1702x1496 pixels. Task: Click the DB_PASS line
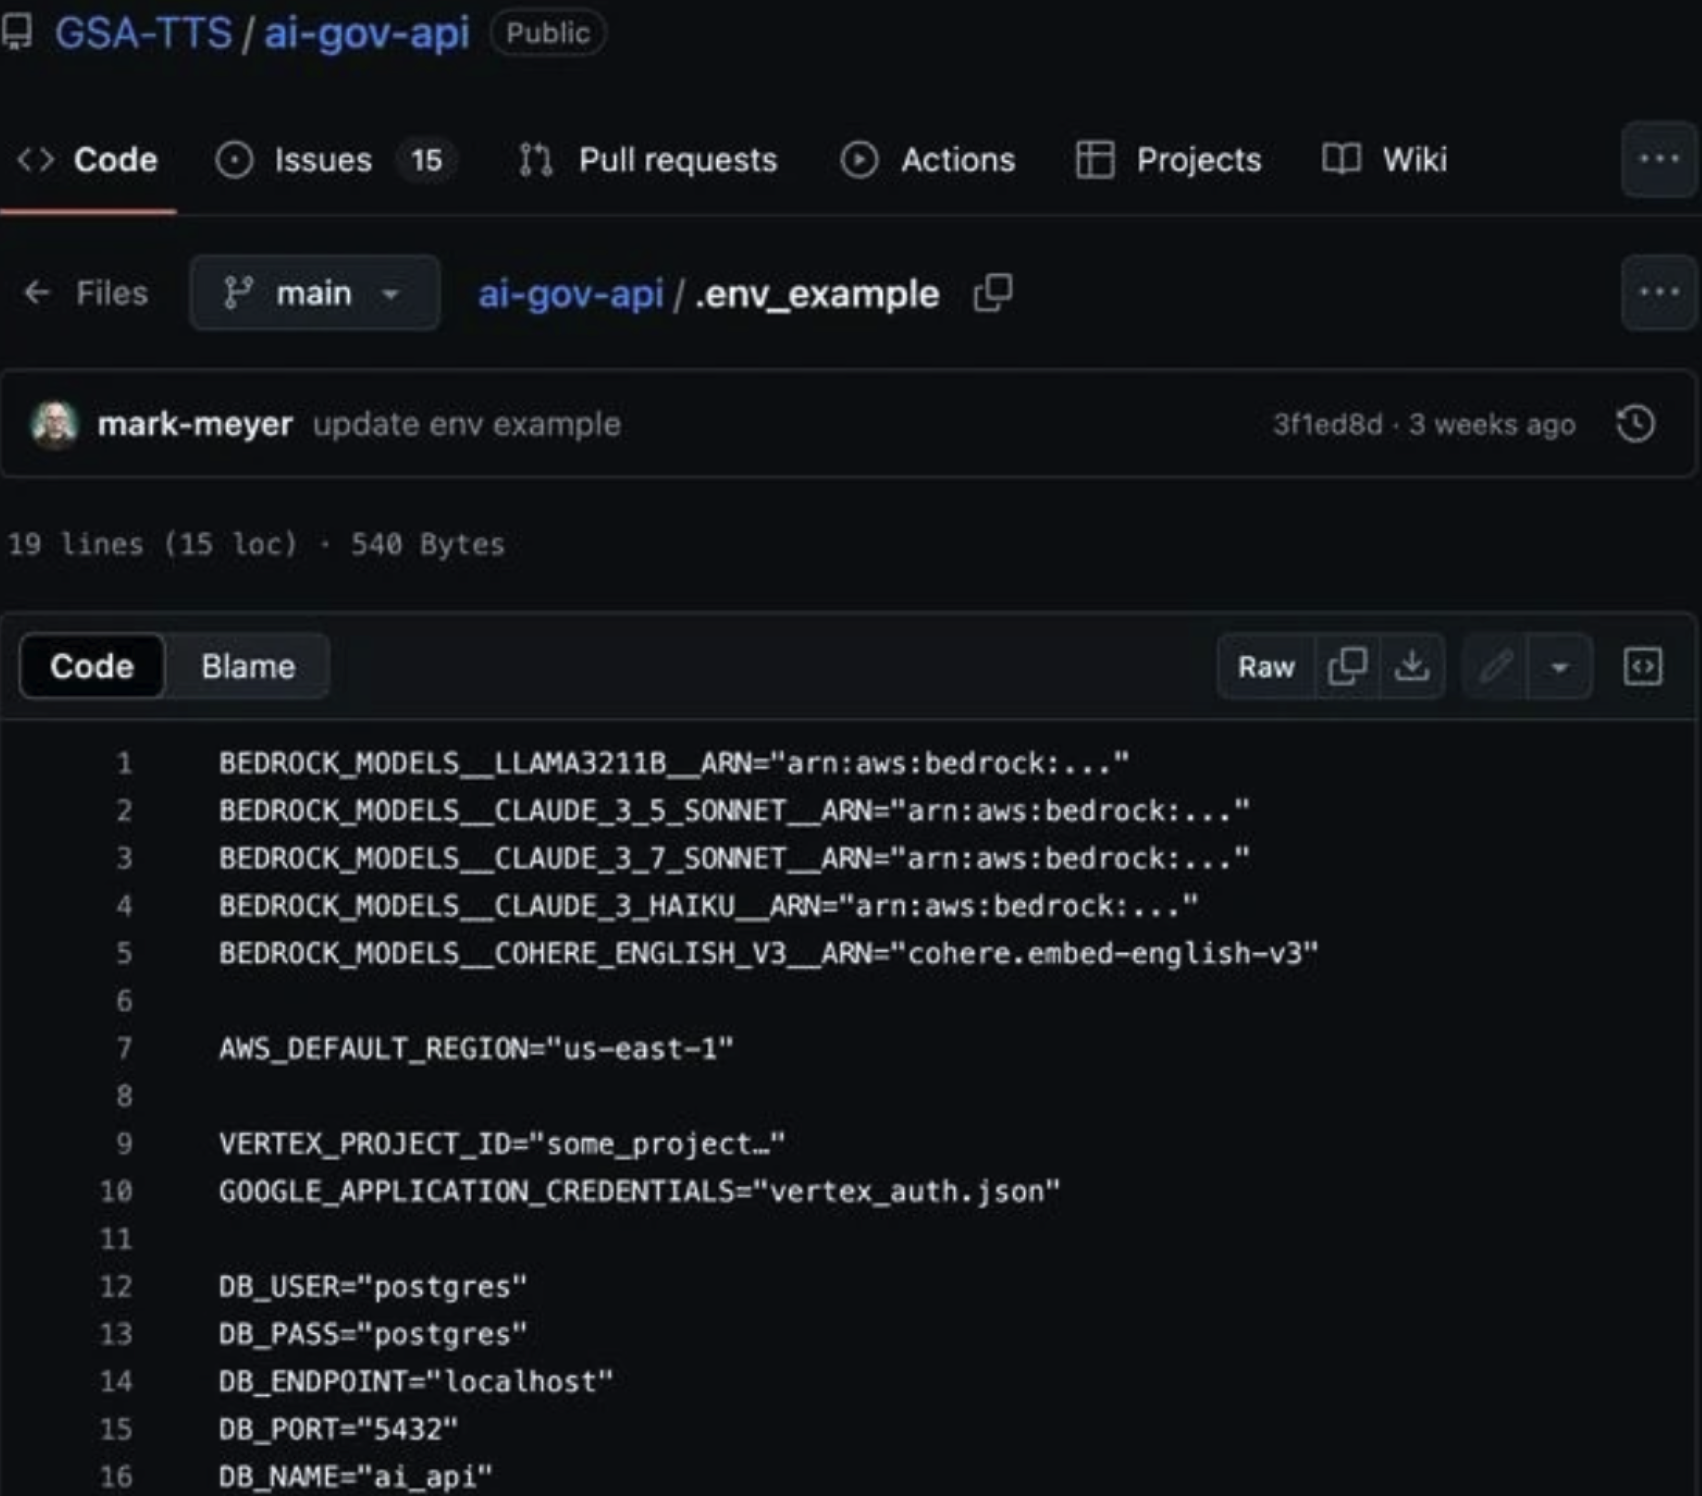tap(373, 1335)
